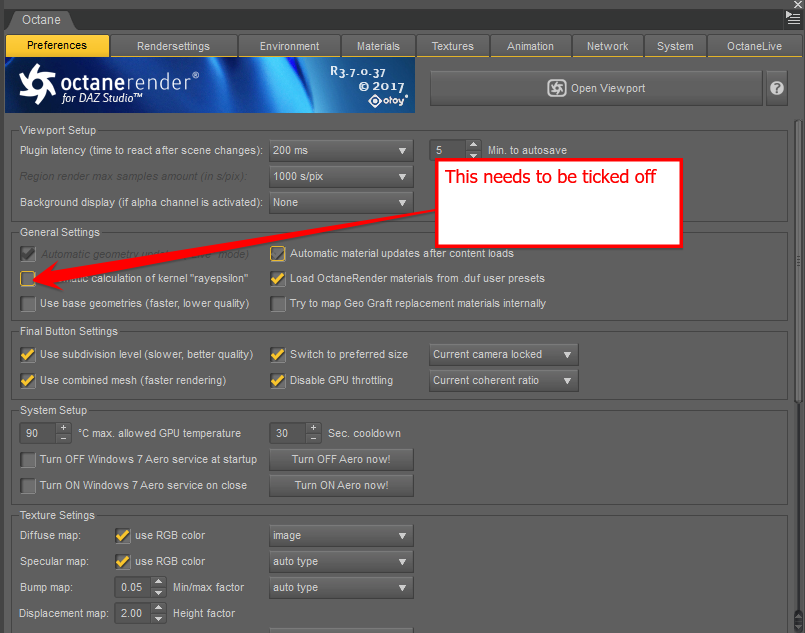Toggle Diffuse map use RGB color
805x633 pixels.
click(x=123, y=535)
